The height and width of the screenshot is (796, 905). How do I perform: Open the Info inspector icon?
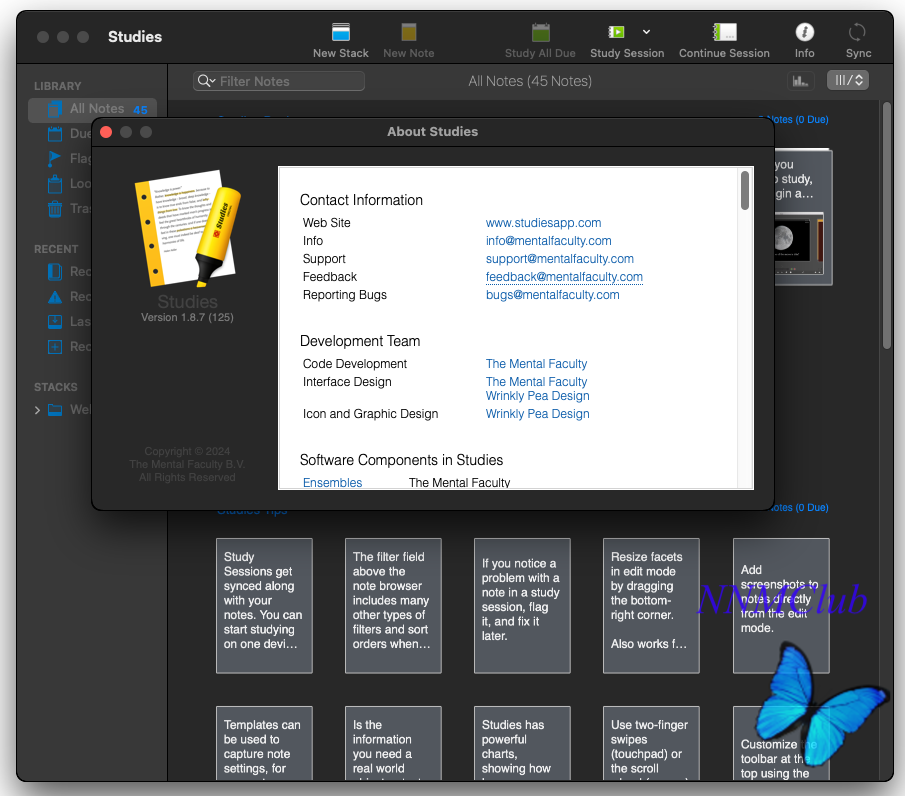coord(805,32)
